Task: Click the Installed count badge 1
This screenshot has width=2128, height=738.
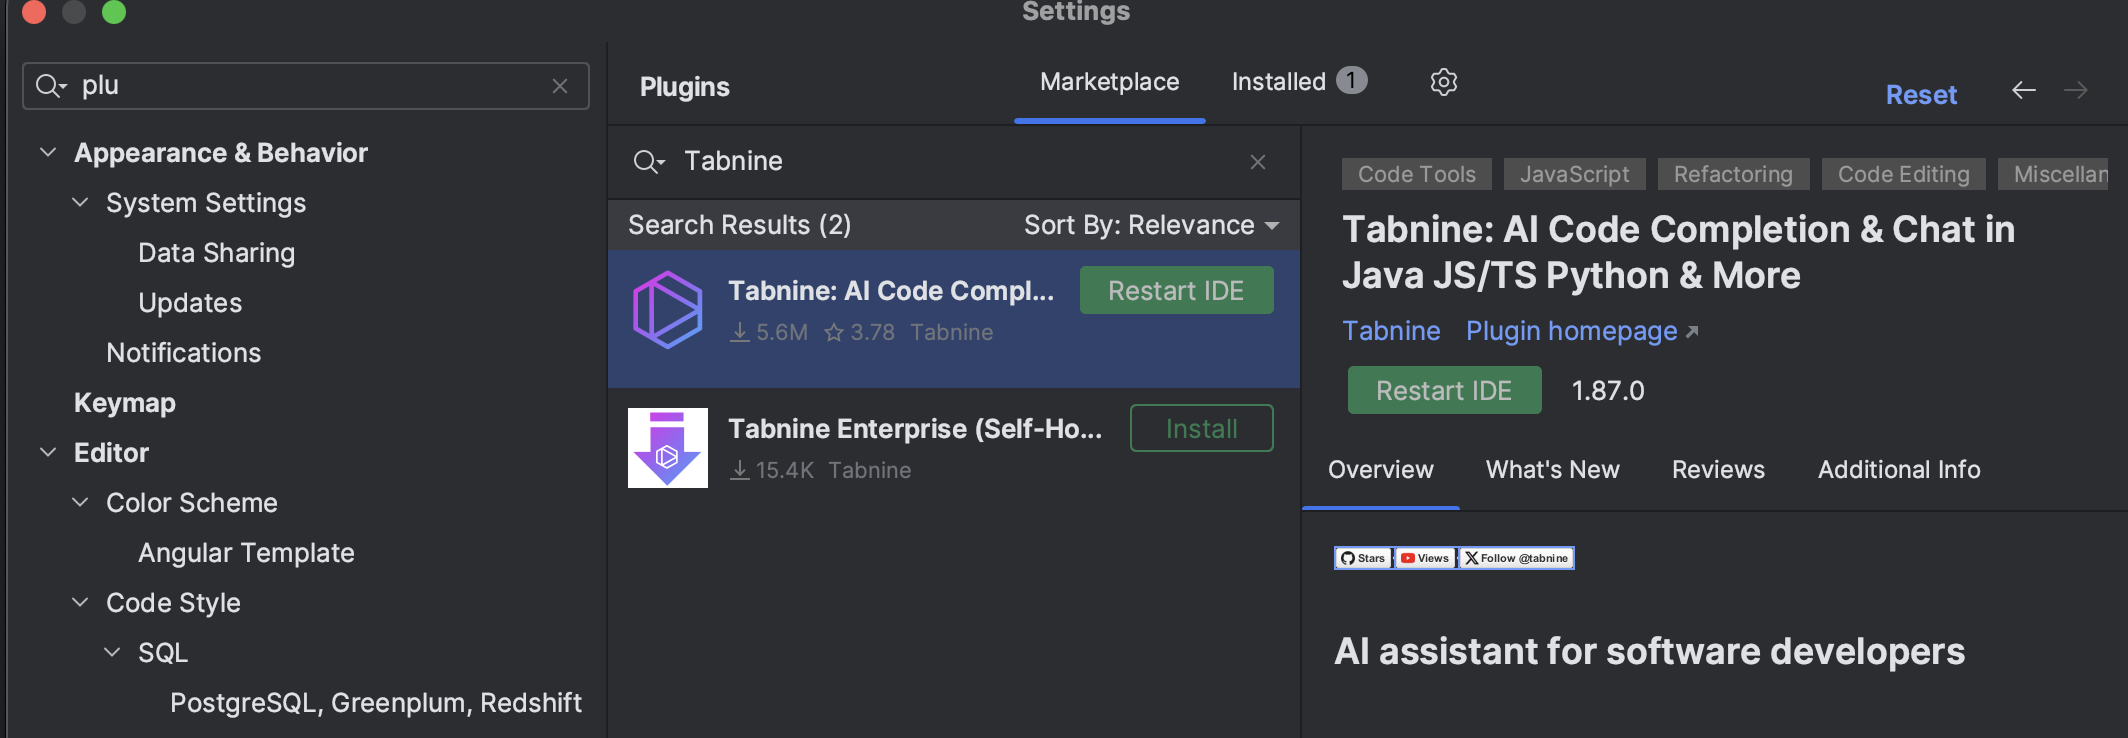Action: 1351,80
